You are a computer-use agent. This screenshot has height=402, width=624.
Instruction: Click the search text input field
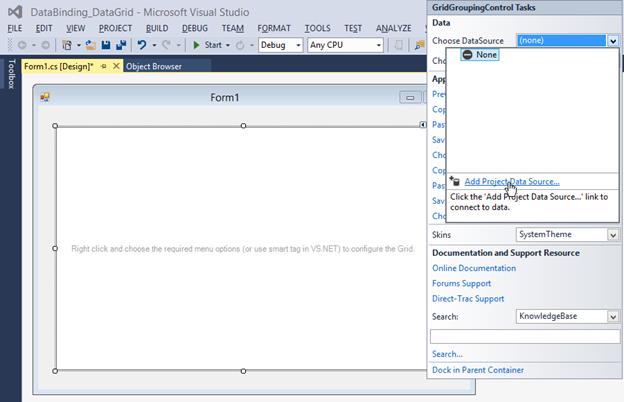[x=525, y=337]
